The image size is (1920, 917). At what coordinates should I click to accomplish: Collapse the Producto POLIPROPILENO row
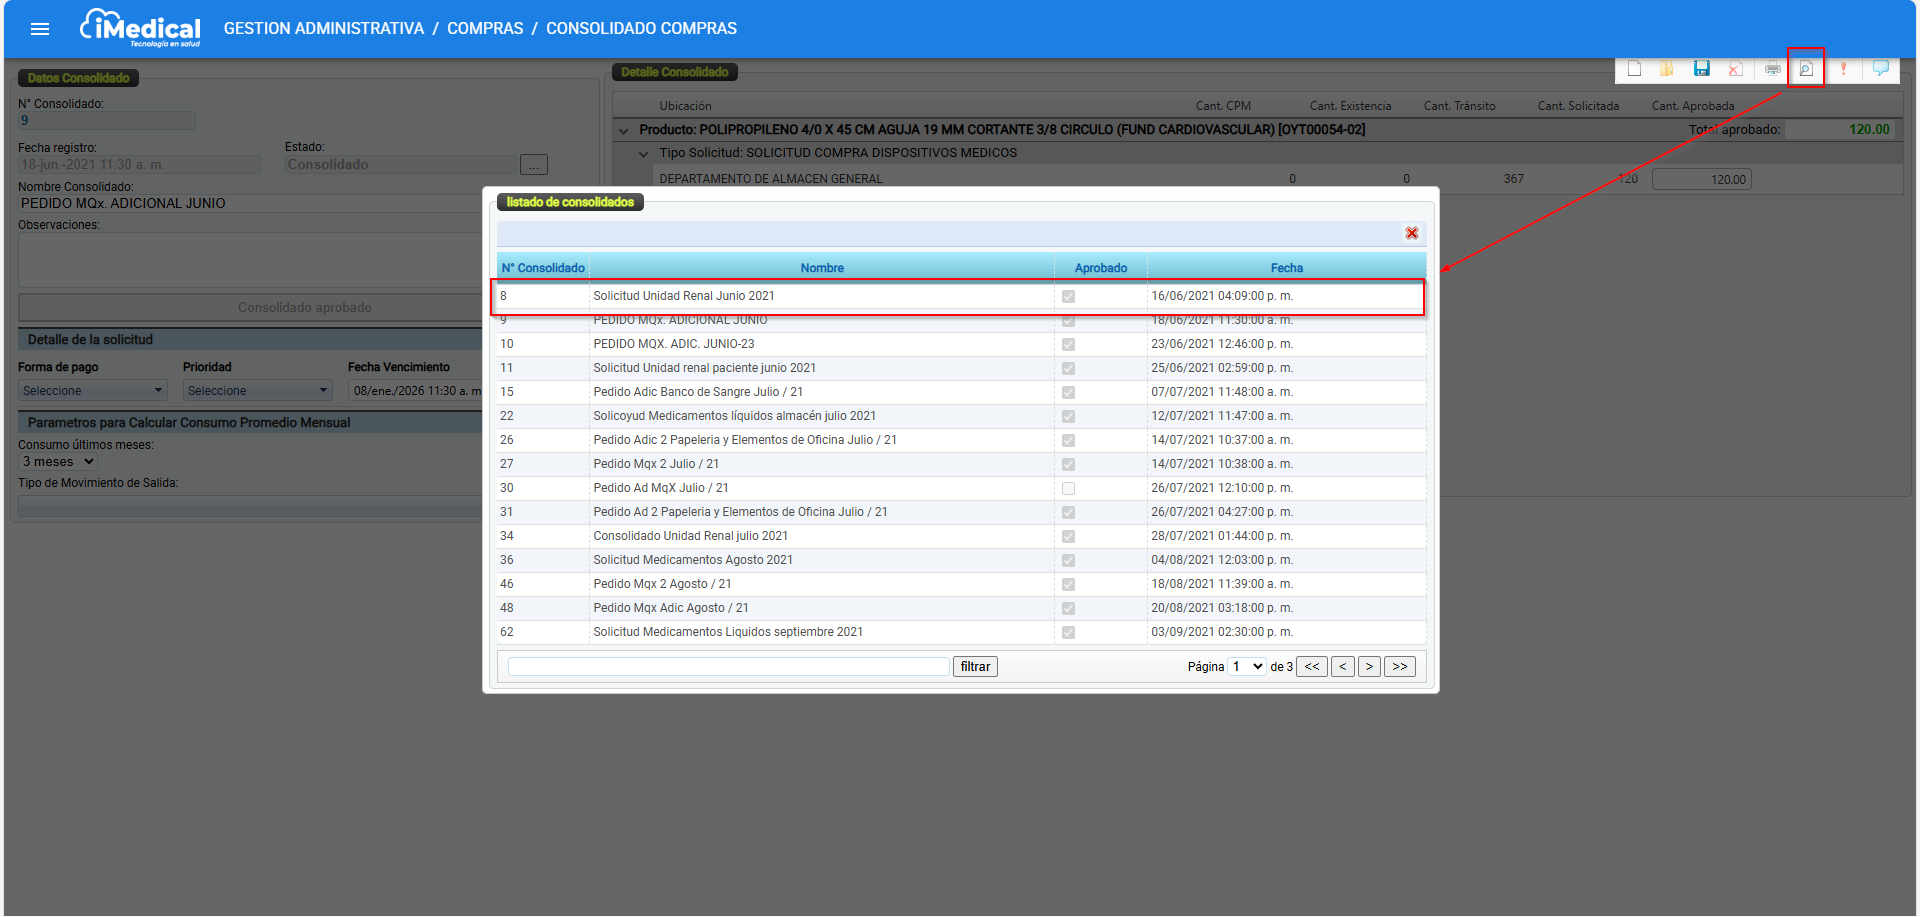click(624, 131)
